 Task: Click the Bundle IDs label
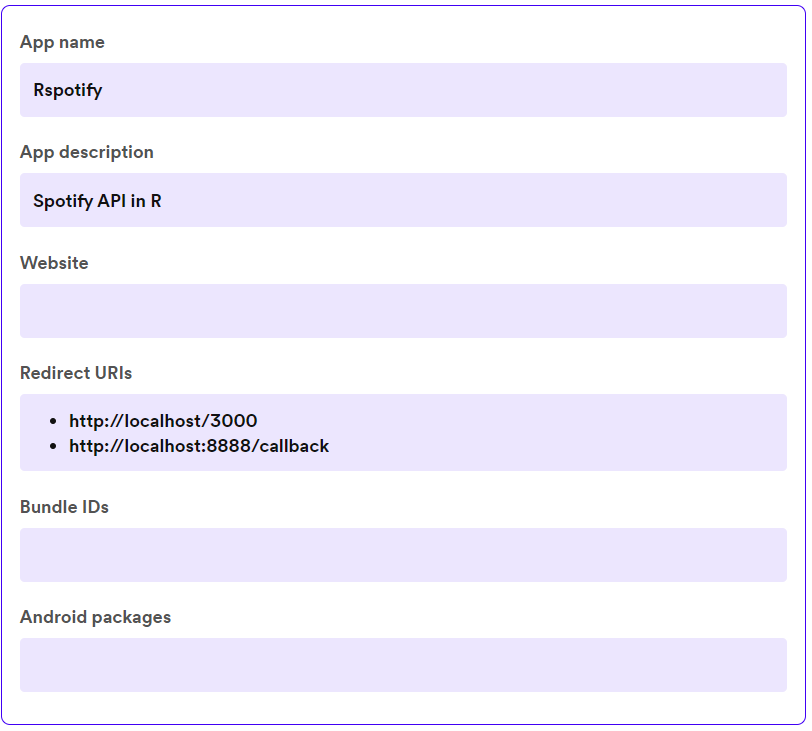point(64,507)
